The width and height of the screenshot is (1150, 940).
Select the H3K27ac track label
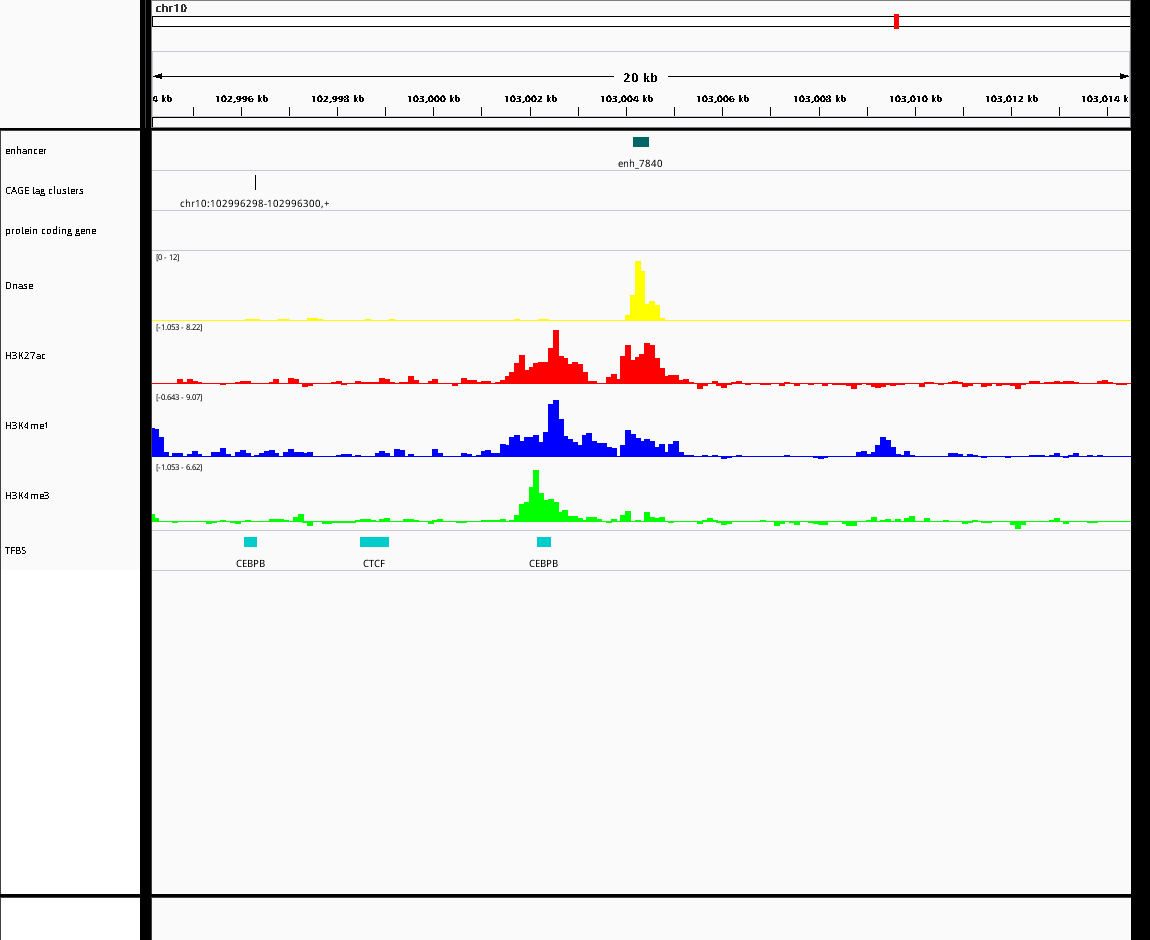click(x=25, y=356)
